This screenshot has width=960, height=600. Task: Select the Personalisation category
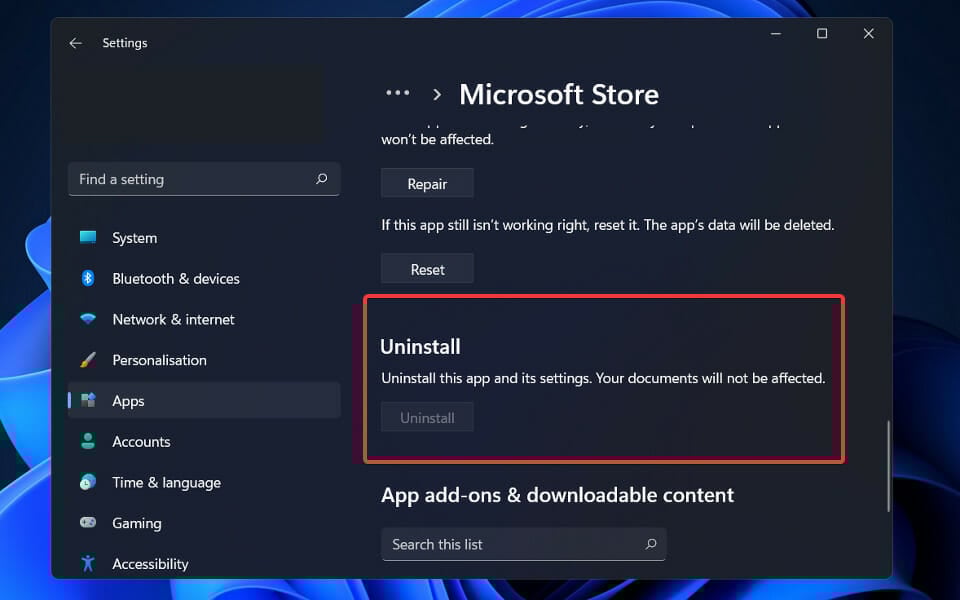point(204,360)
